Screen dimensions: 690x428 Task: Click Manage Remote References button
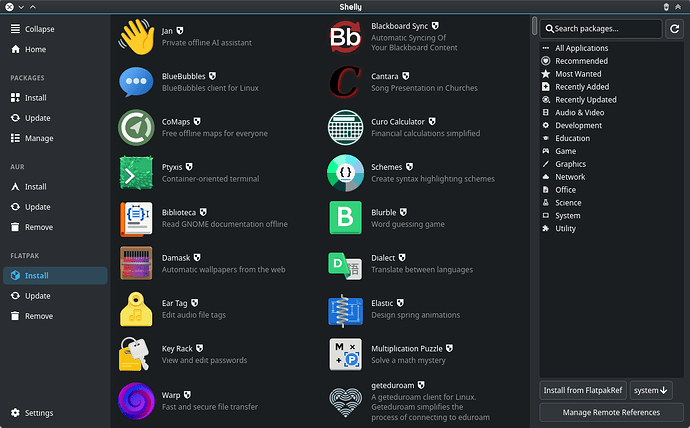pos(611,412)
